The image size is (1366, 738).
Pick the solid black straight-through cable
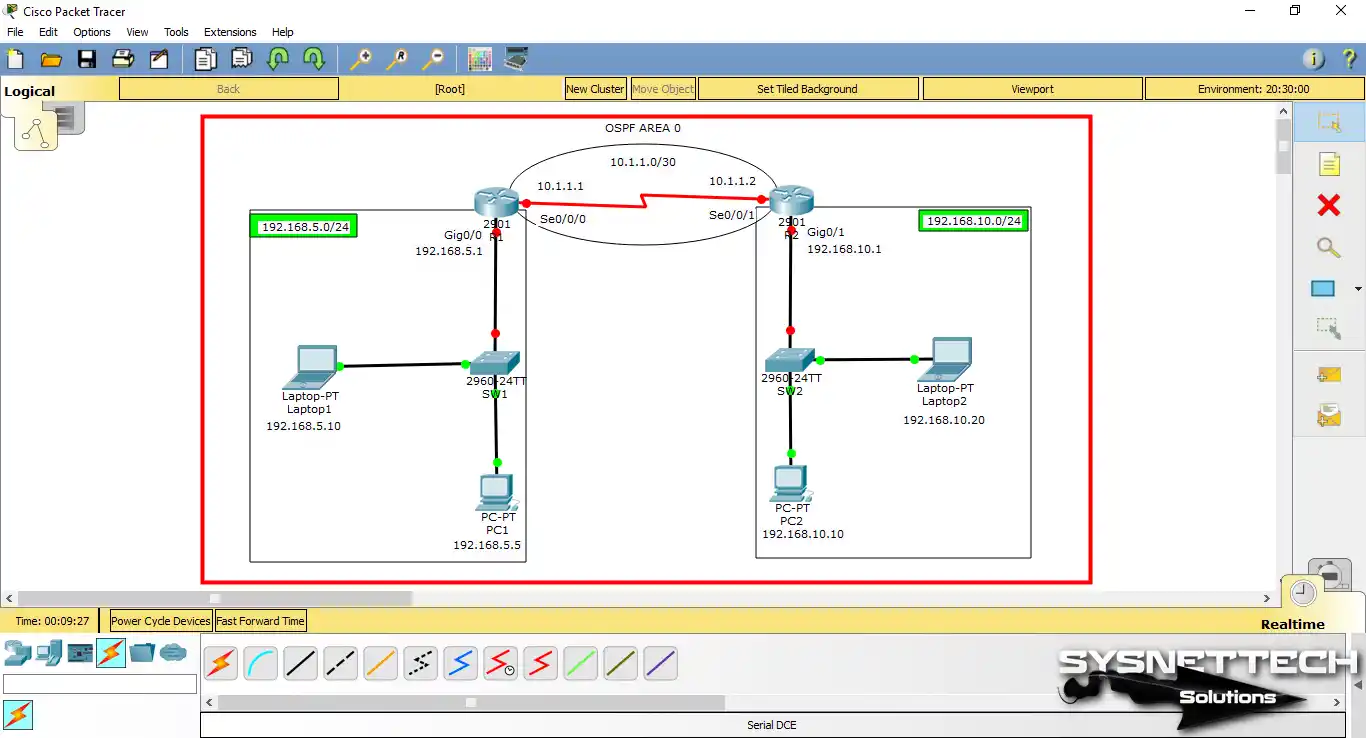(300, 663)
